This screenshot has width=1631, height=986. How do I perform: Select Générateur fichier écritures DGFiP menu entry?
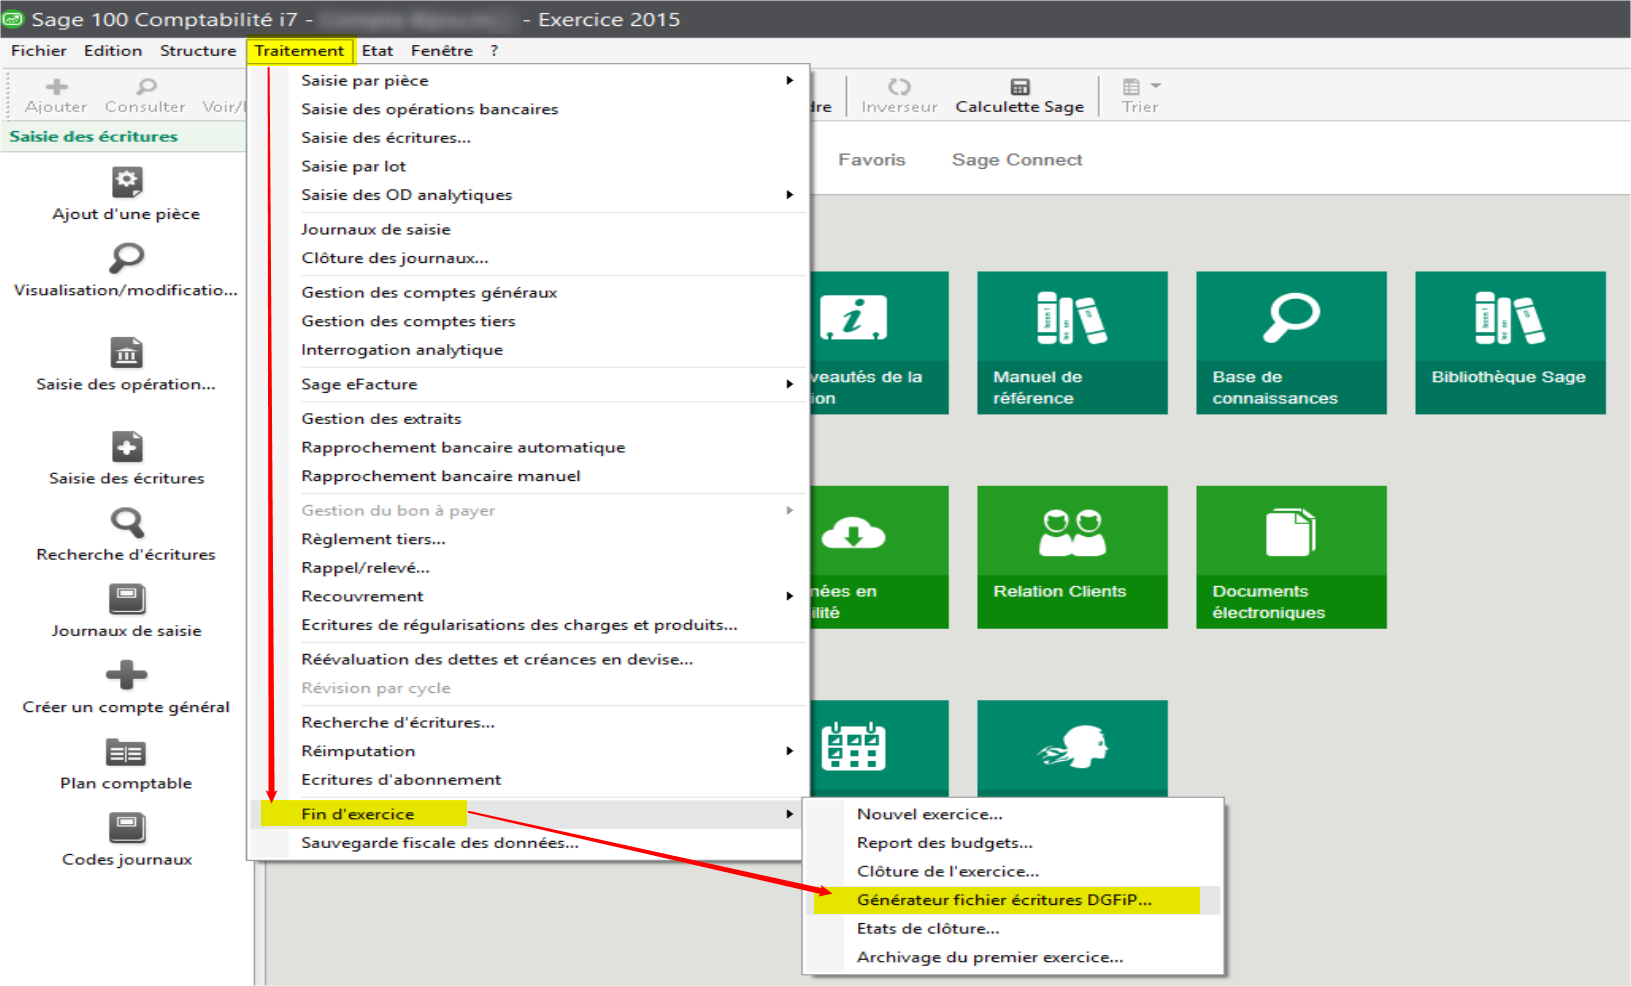[1004, 900]
